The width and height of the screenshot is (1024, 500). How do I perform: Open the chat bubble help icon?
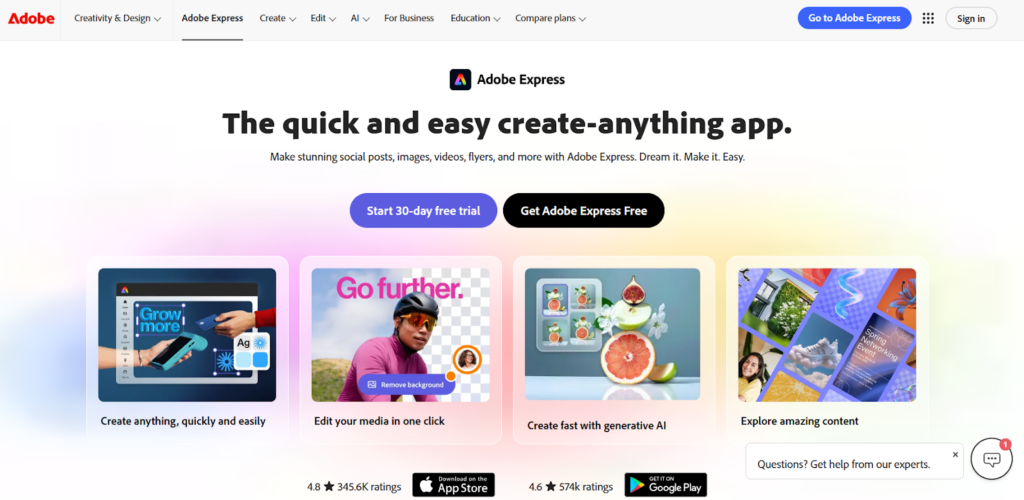[991, 459]
